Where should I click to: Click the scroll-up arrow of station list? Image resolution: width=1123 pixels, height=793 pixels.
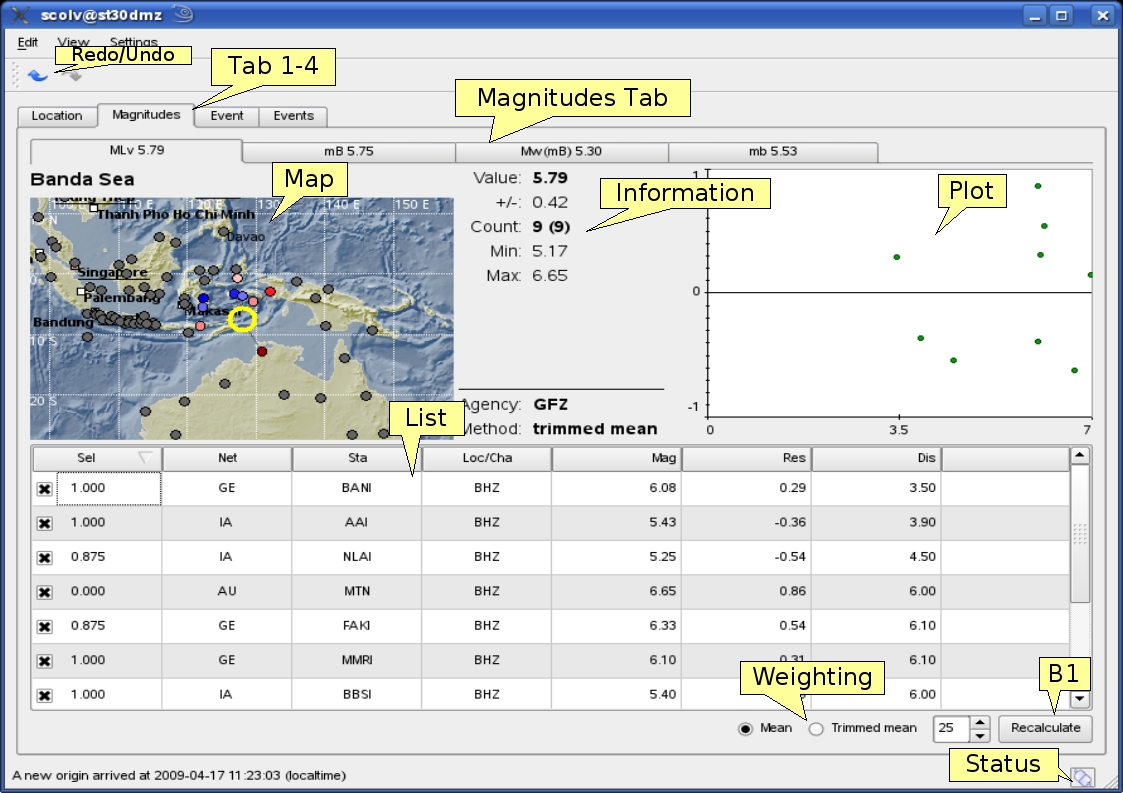click(x=1080, y=456)
